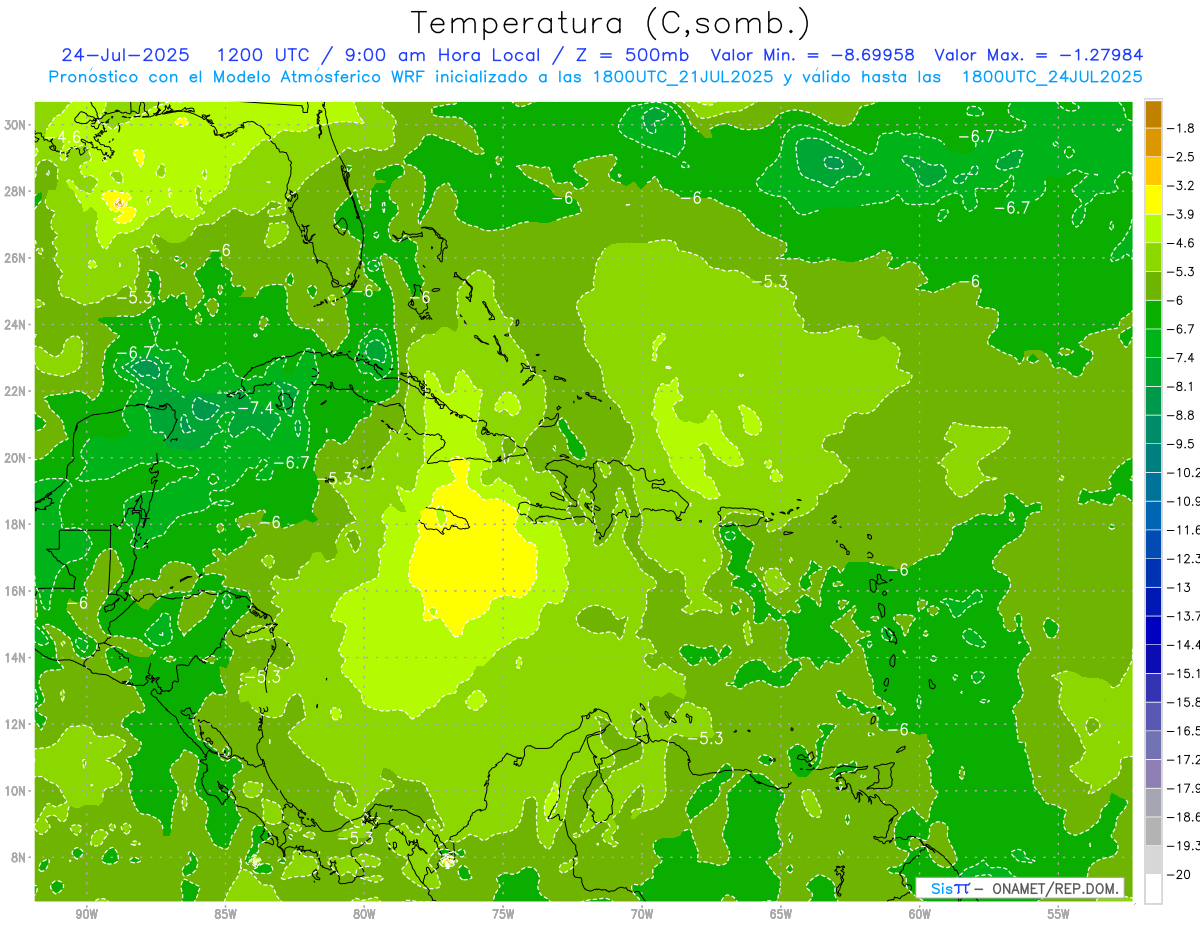Click the "18N" latitude axis label

click(17, 524)
